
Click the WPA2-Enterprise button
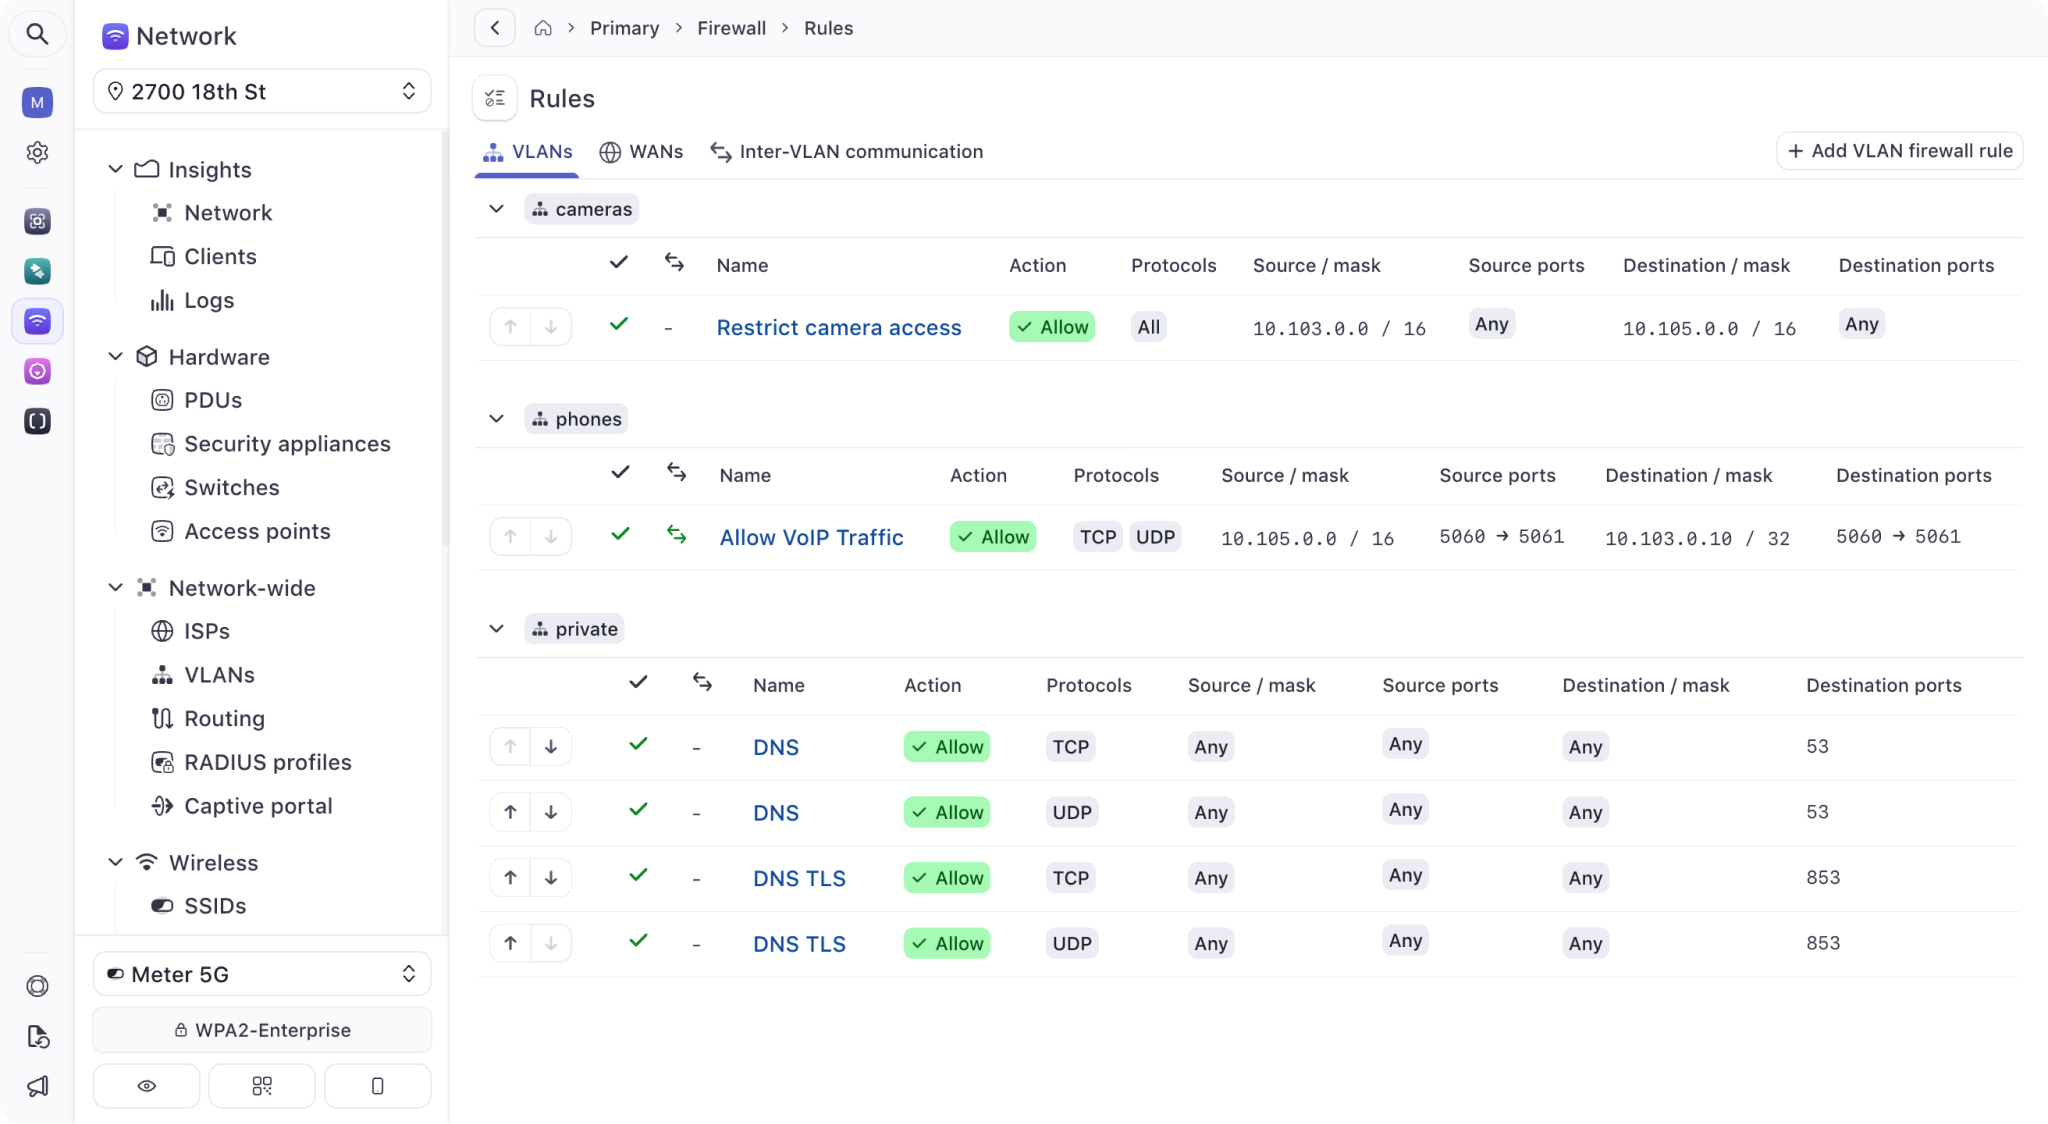click(262, 1030)
